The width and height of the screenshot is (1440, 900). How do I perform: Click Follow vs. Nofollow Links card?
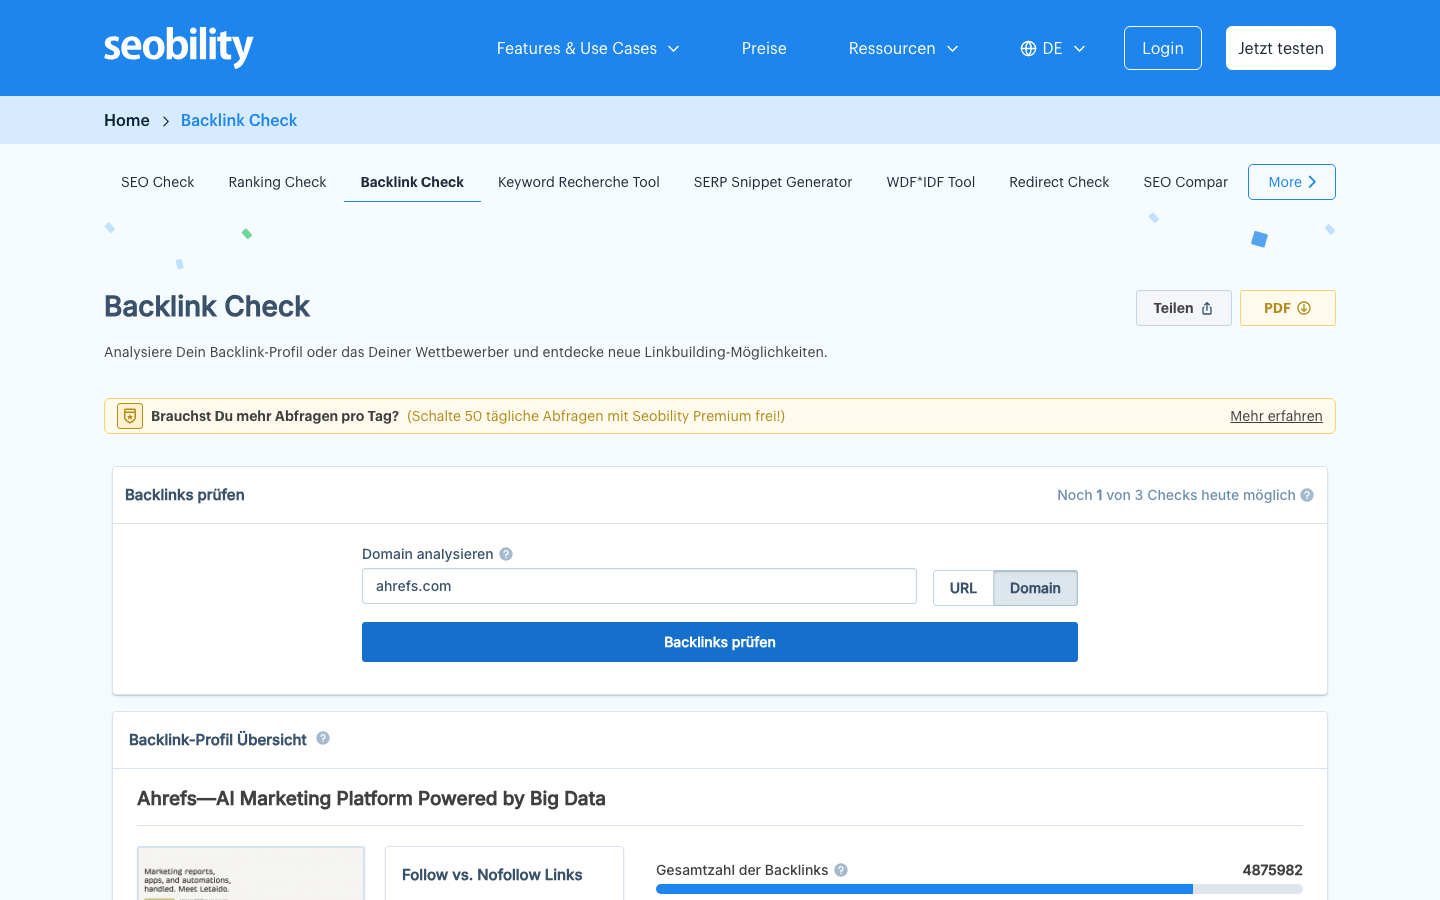click(504, 873)
